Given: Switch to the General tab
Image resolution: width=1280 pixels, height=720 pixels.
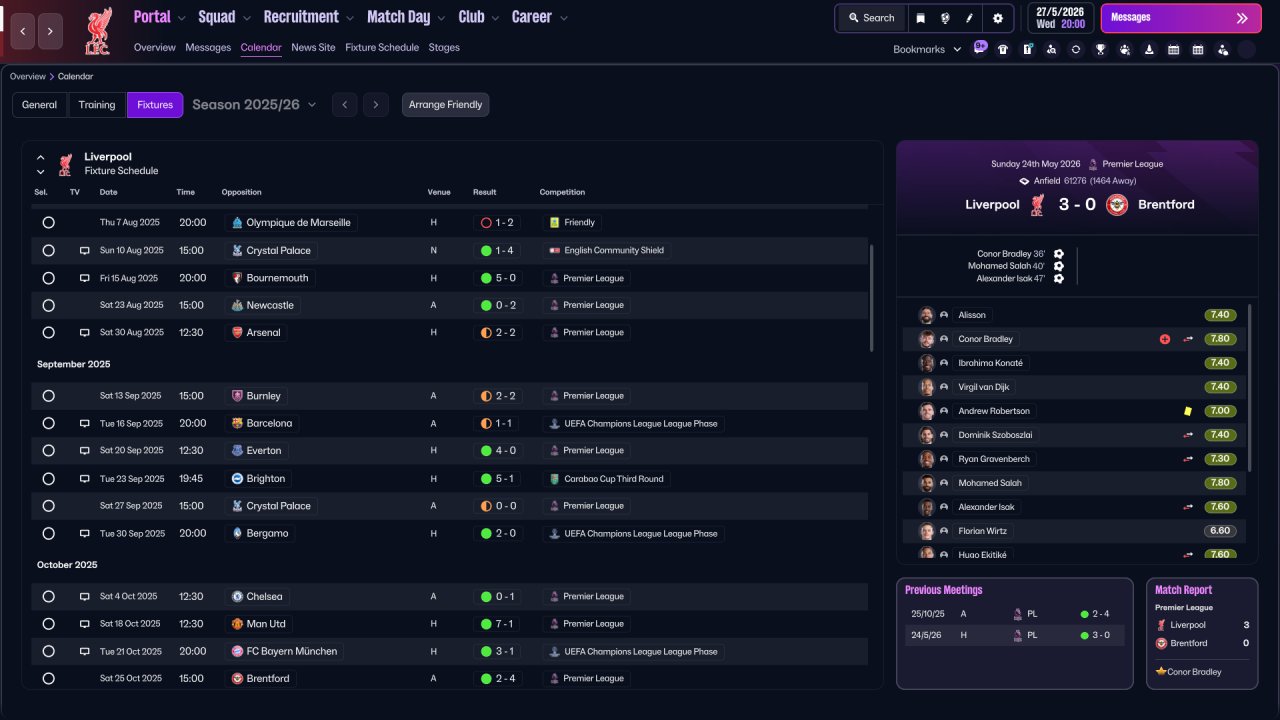Looking at the screenshot, I should pos(40,105).
